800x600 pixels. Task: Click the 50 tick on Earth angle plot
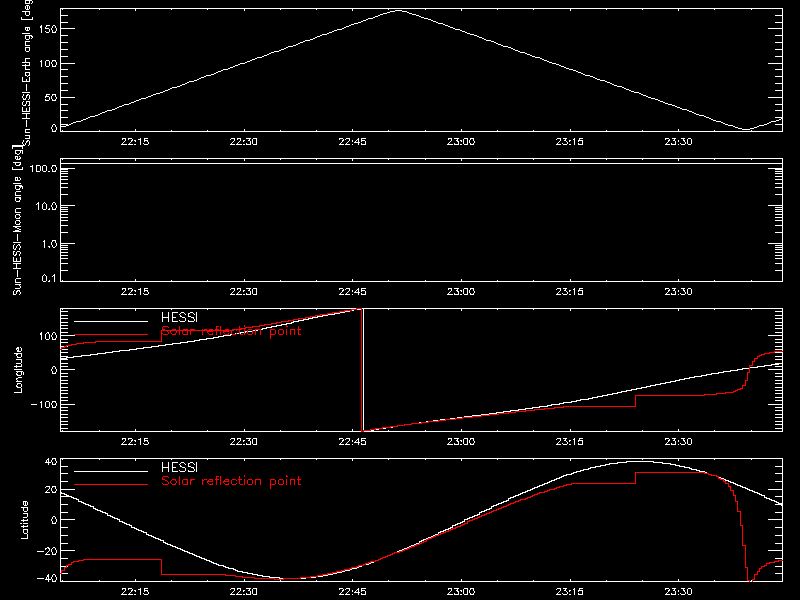(51, 98)
